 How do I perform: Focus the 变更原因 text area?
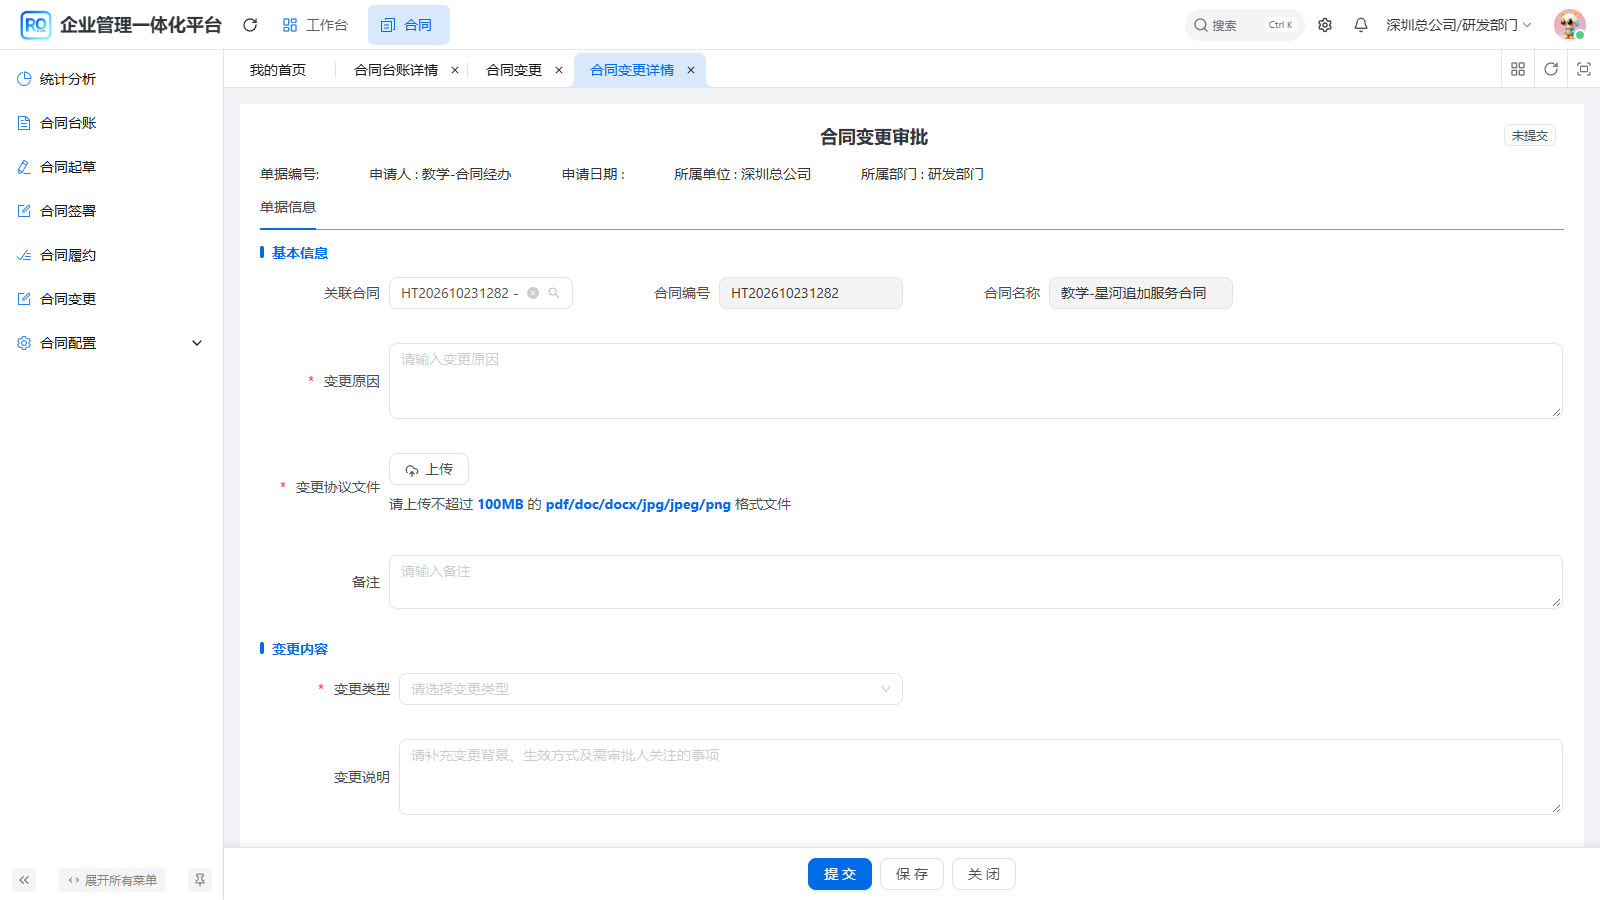tap(976, 381)
